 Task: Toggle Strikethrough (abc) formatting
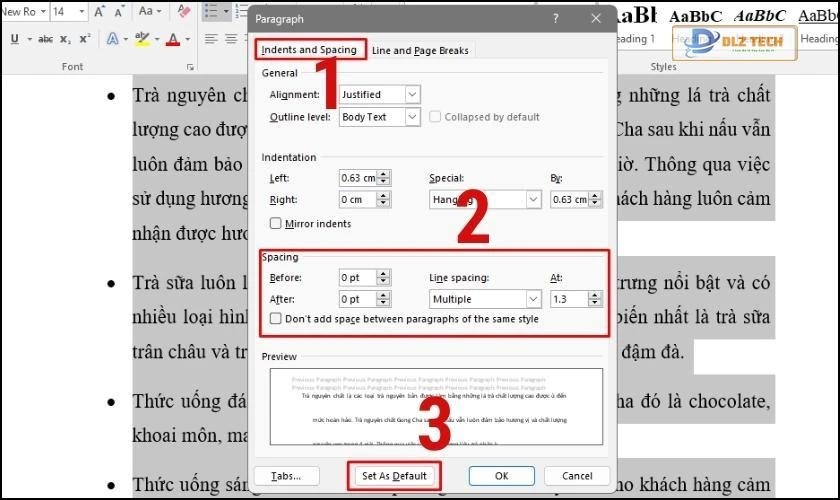point(46,39)
